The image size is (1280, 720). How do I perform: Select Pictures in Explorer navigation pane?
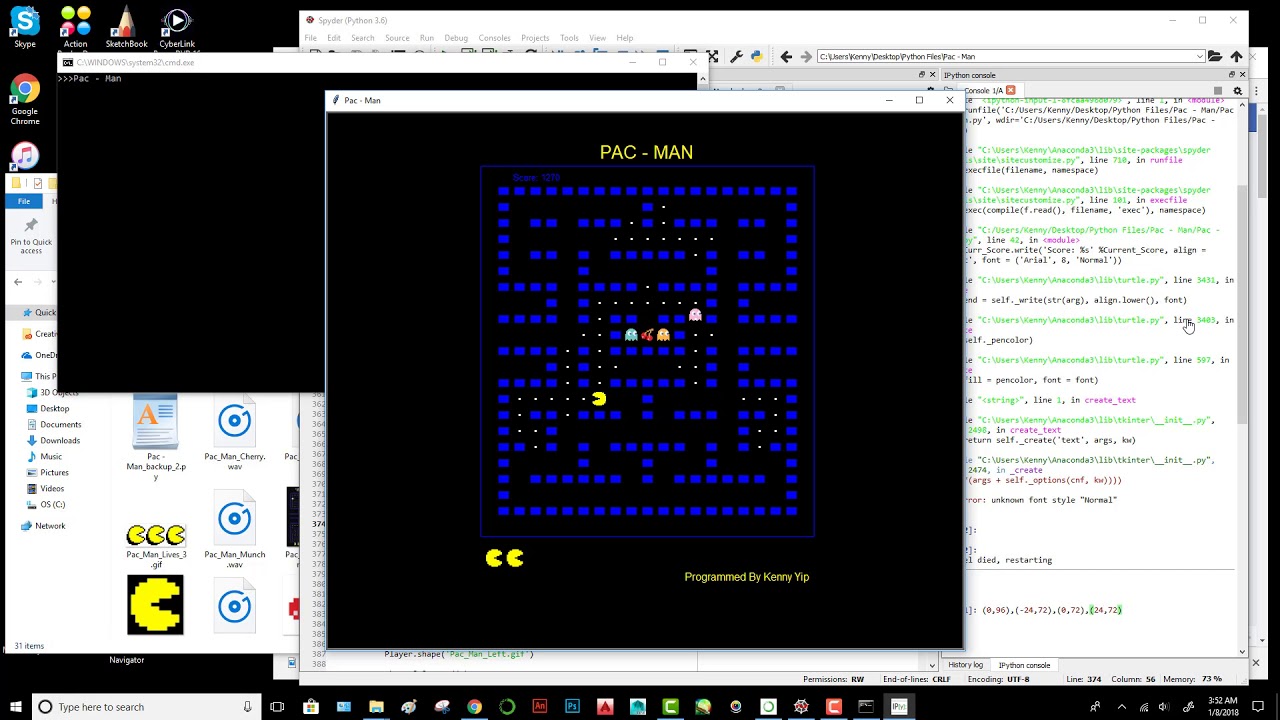55,472
